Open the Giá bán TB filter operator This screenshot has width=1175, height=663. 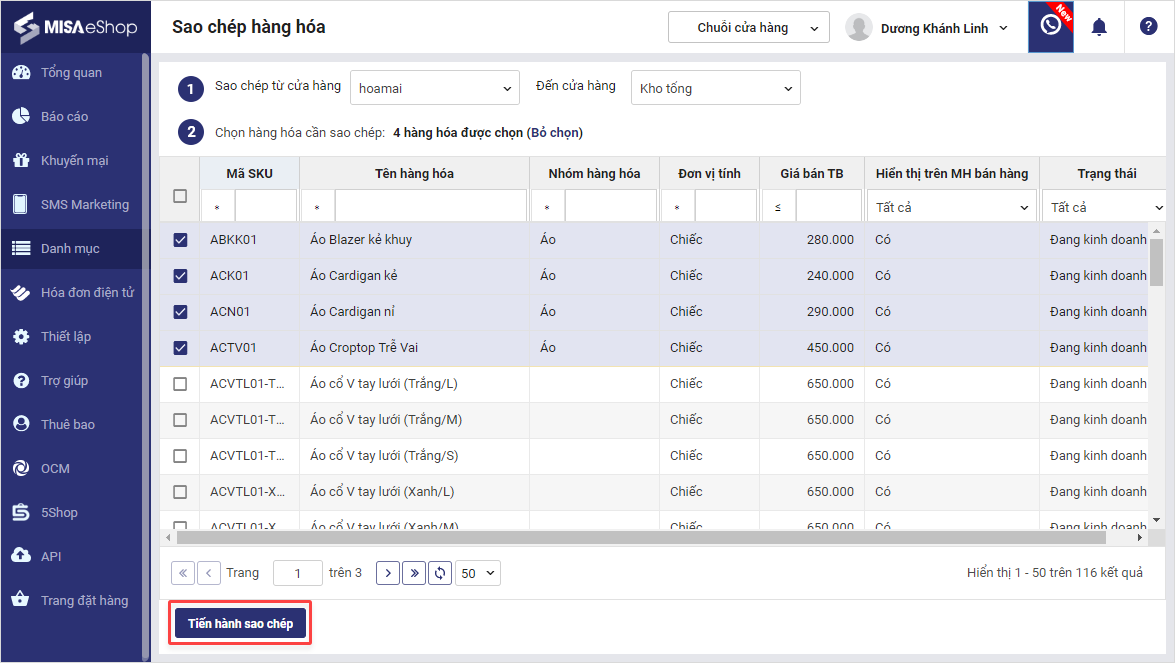778,207
